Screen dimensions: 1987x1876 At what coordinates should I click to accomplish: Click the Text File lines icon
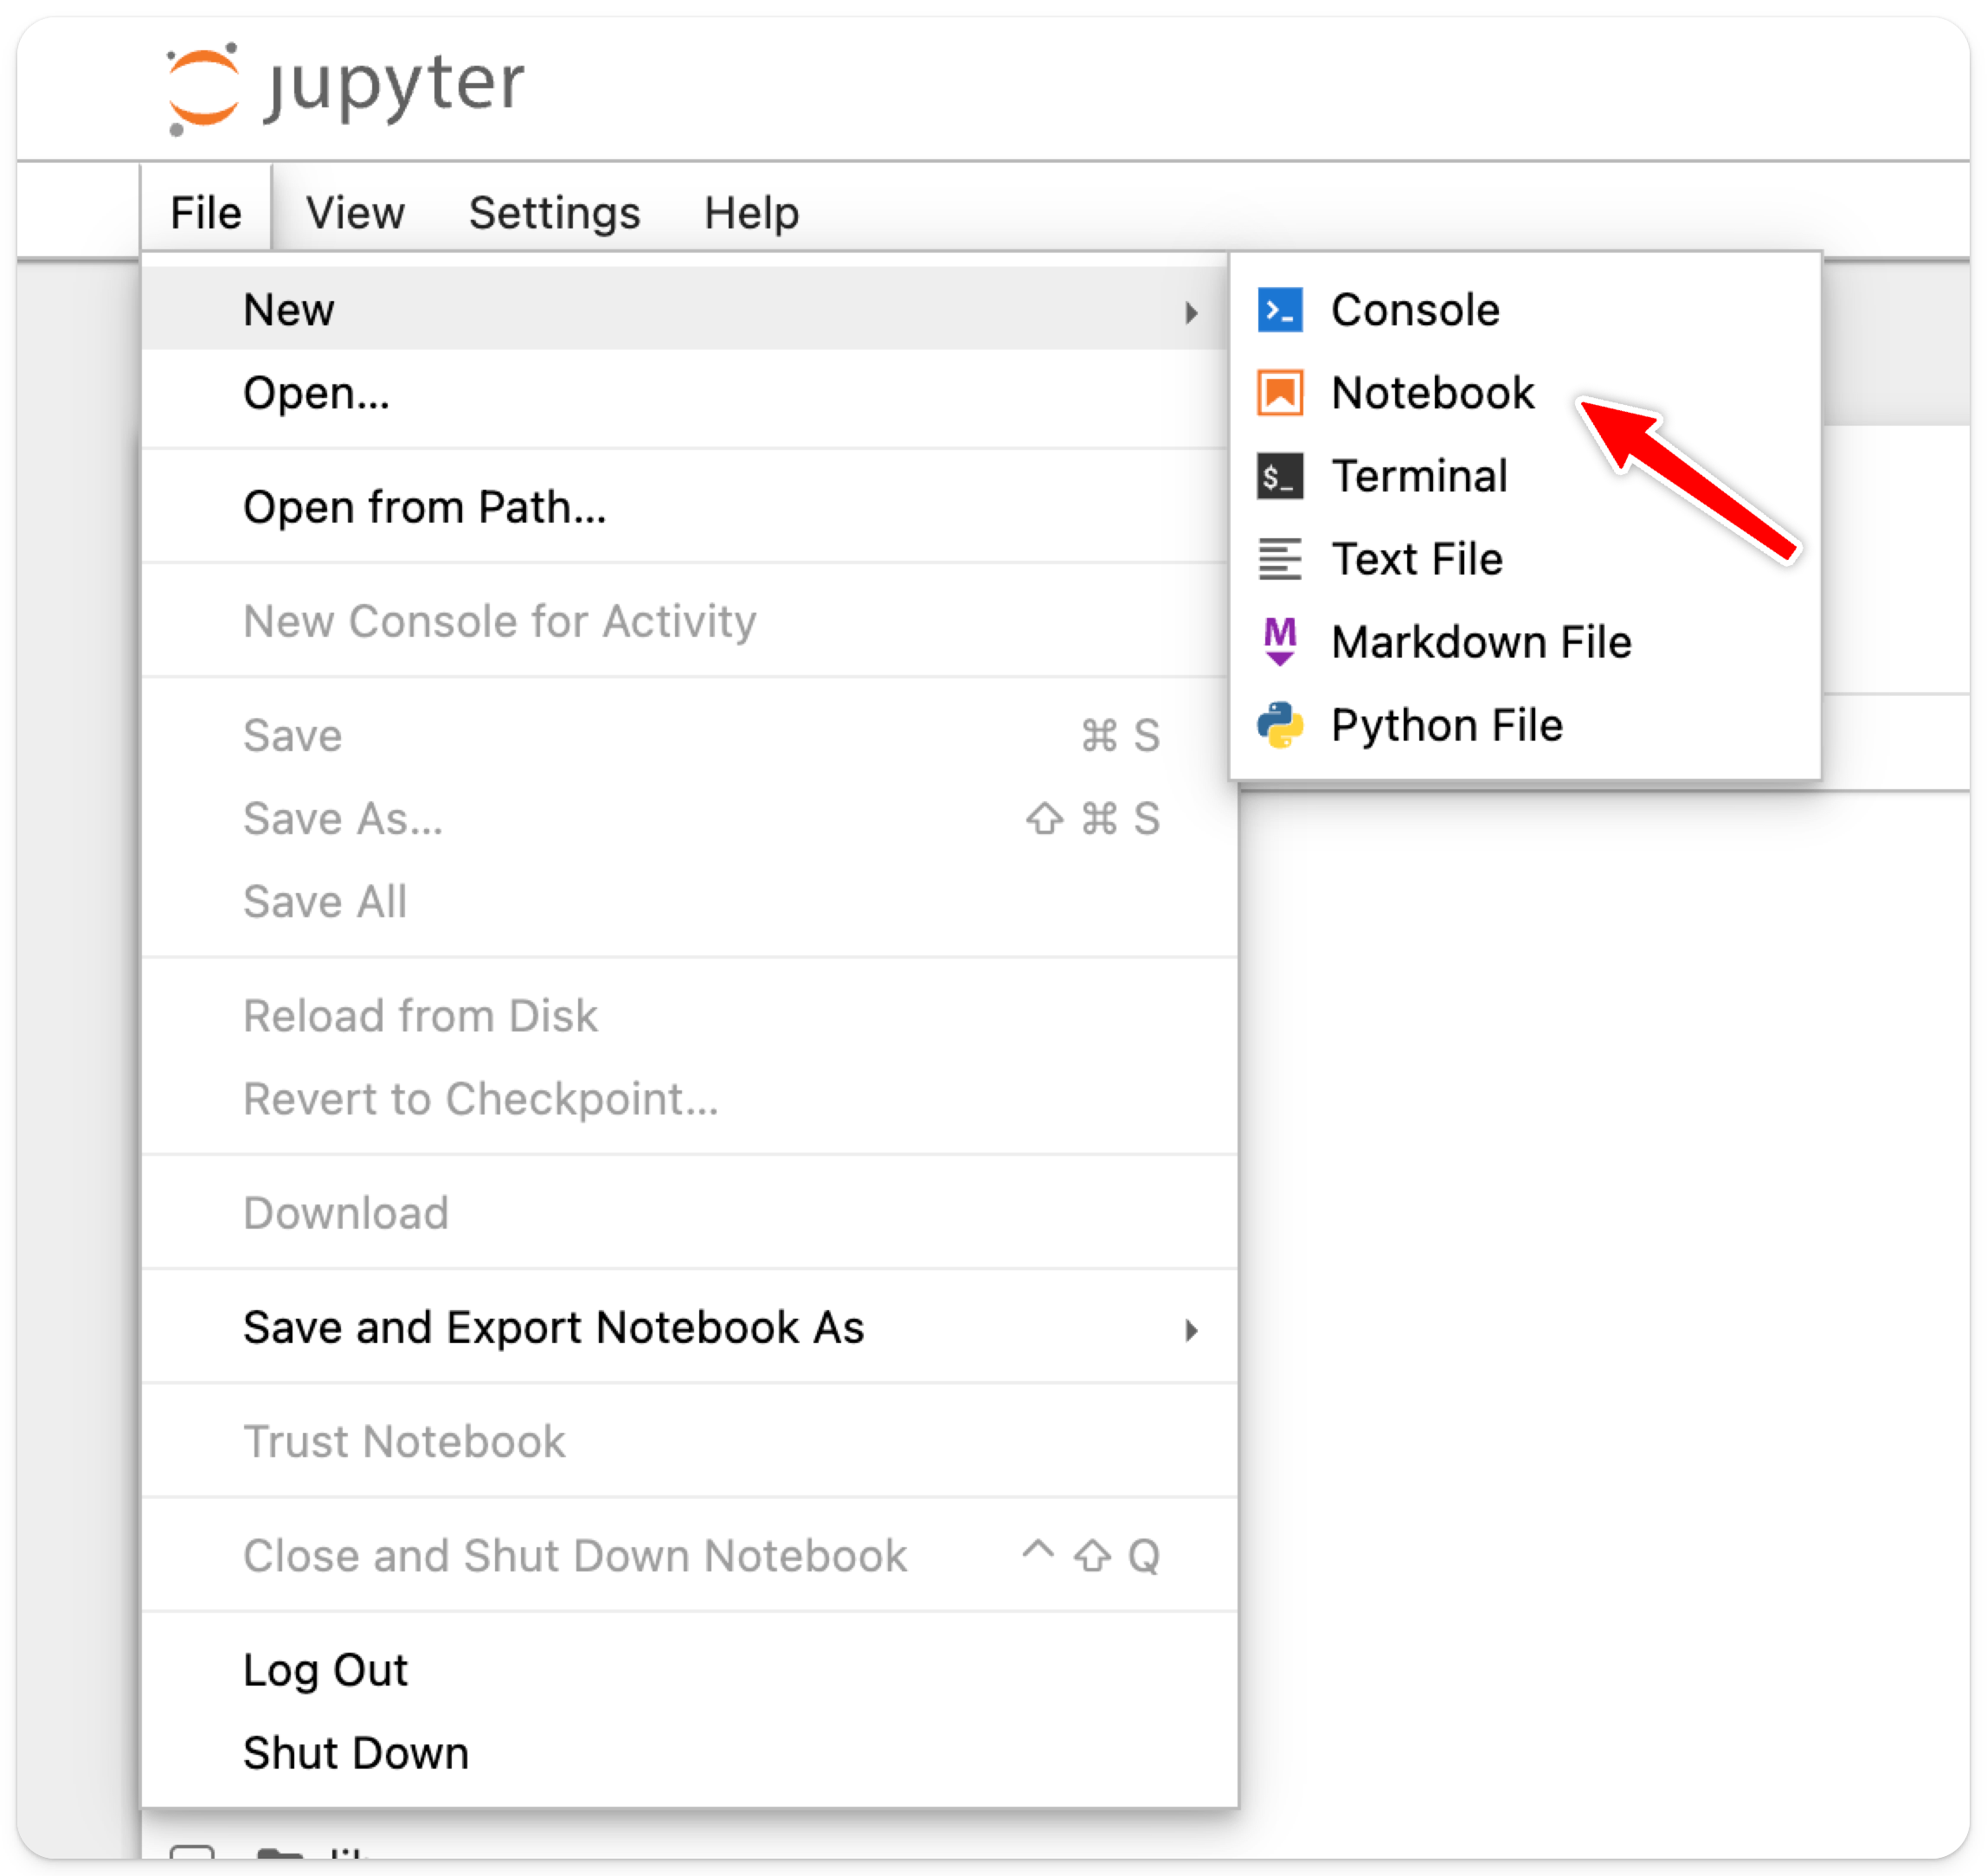click(1279, 559)
